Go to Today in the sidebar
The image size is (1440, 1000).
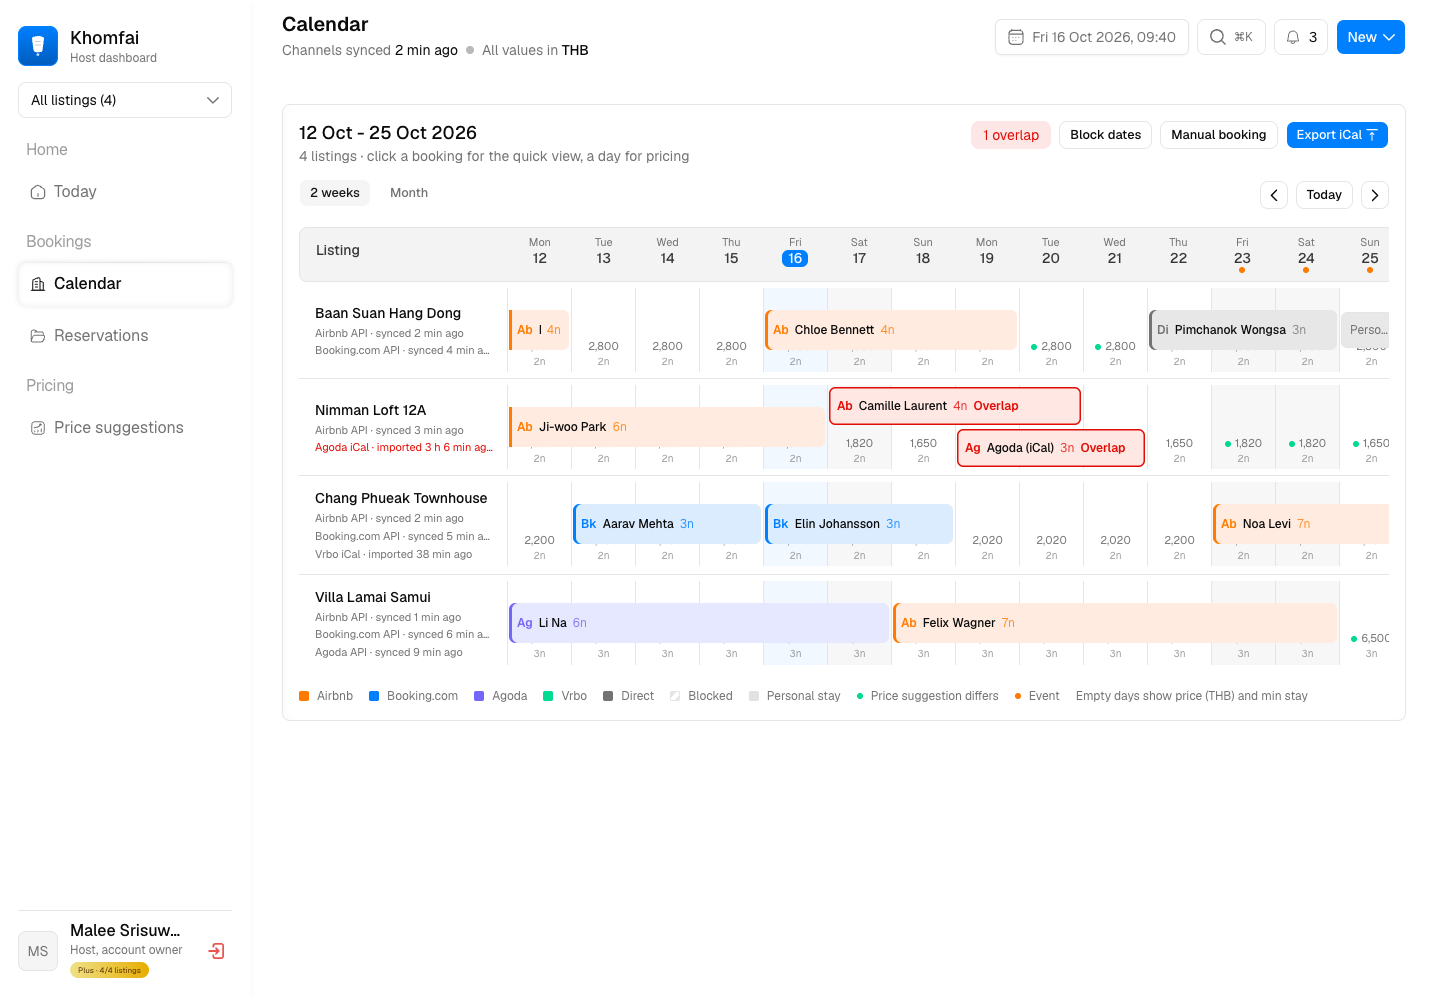click(125, 192)
